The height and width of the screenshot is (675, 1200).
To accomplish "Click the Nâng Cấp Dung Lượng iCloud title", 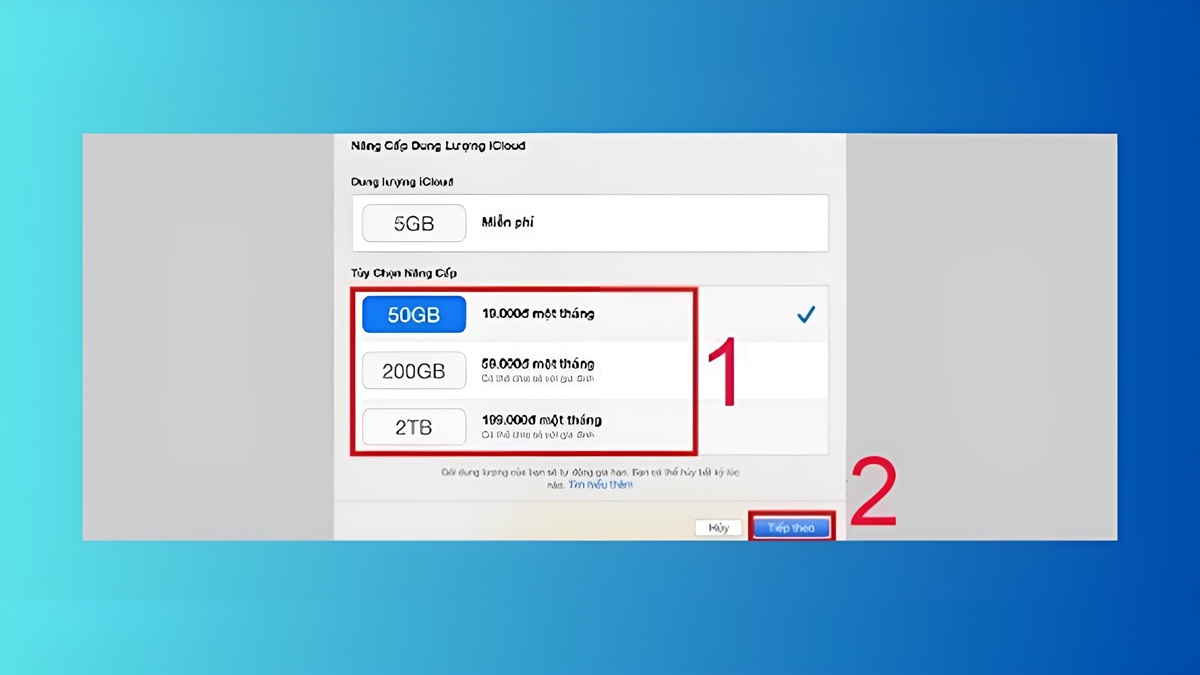I will coord(438,146).
